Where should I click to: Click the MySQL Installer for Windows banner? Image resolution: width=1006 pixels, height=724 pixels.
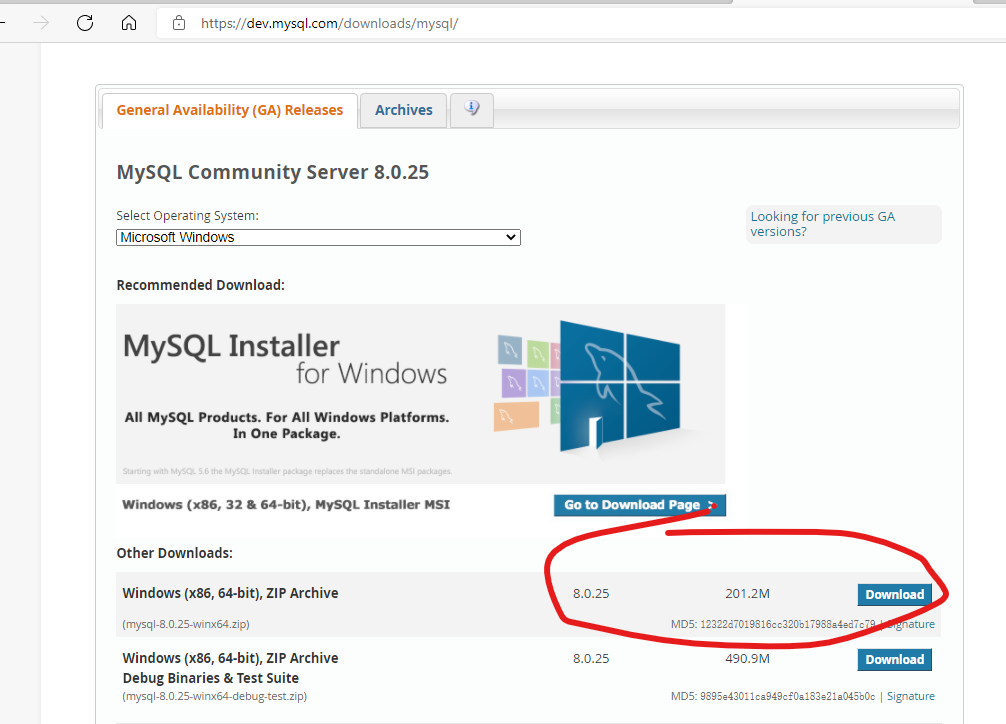(421, 393)
